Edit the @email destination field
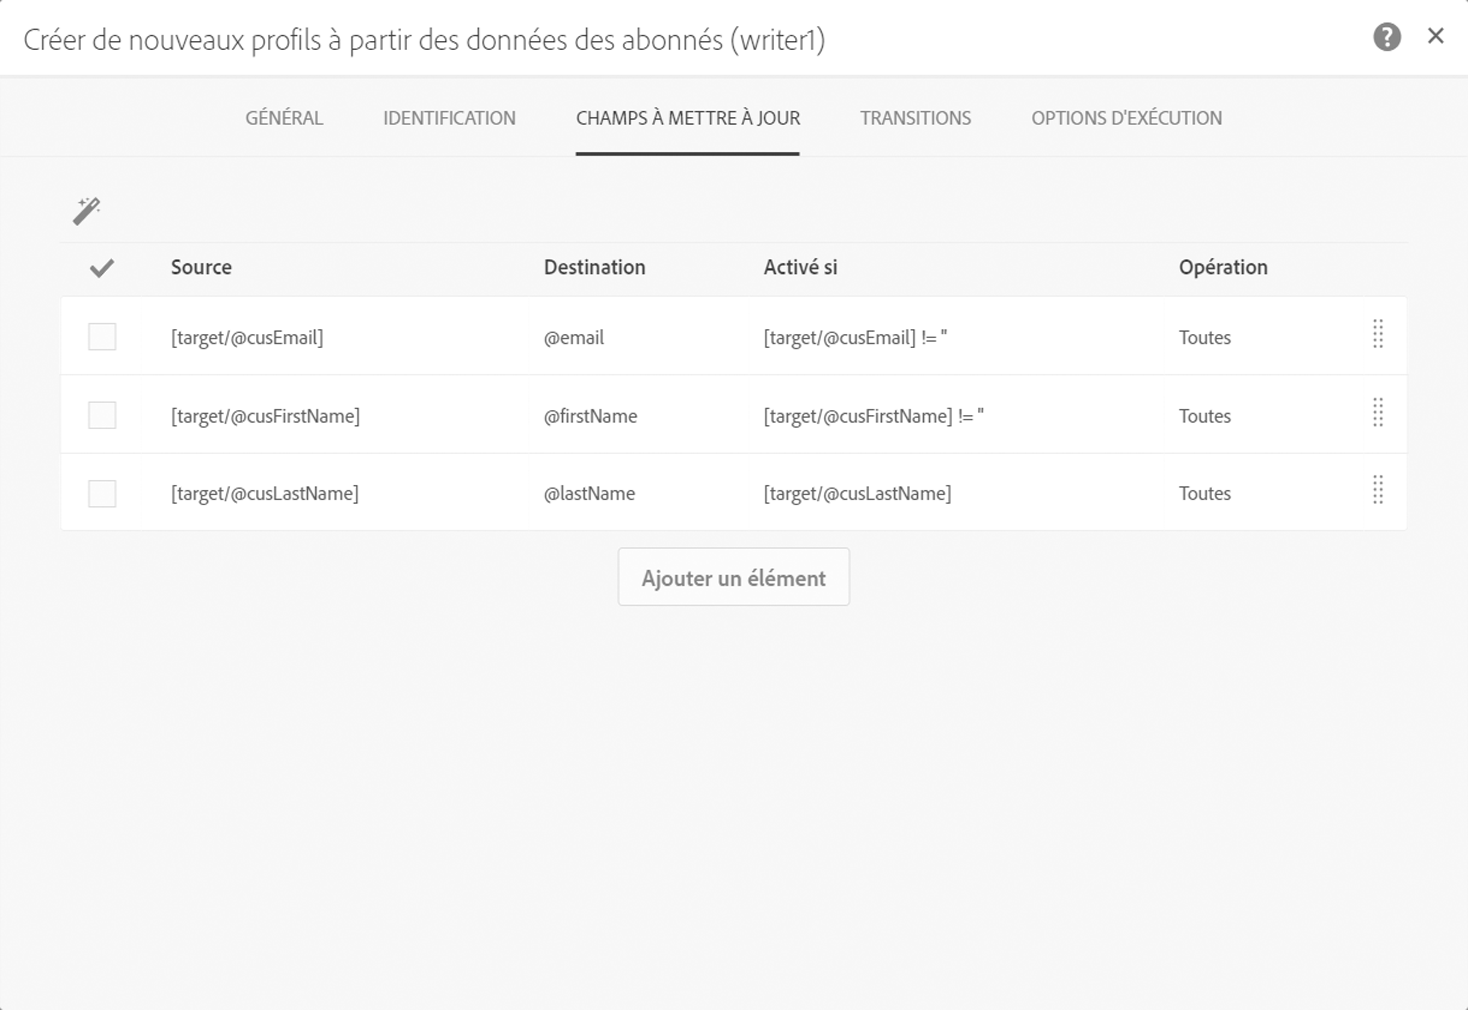Viewport: 1468px width, 1010px height. [x=574, y=338]
